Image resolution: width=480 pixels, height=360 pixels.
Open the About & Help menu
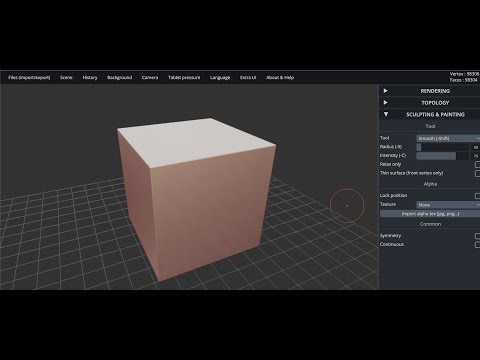click(x=280, y=78)
